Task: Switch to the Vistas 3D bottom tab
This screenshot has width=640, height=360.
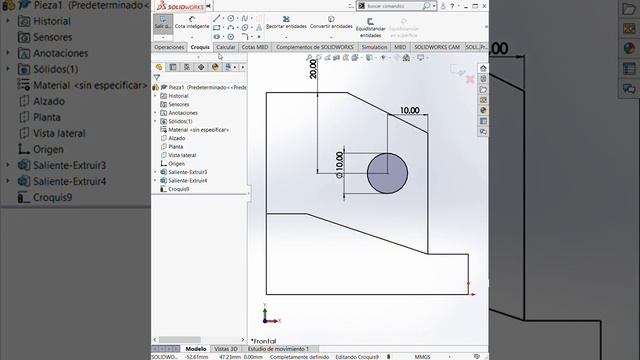Action: [226, 349]
